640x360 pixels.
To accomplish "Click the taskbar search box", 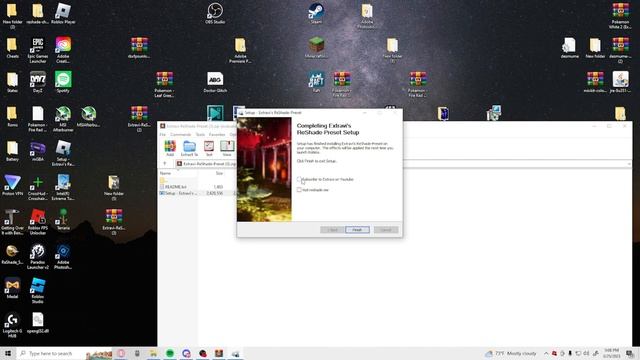I will [65, 353].
